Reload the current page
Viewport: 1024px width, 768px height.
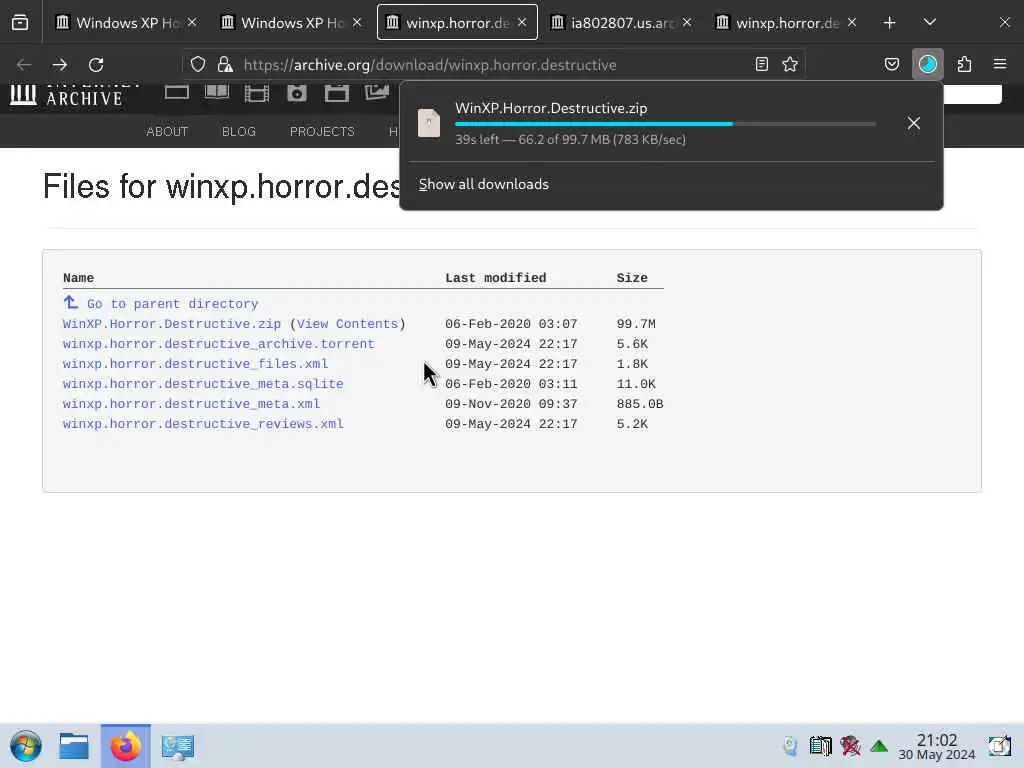click(96, 65)
